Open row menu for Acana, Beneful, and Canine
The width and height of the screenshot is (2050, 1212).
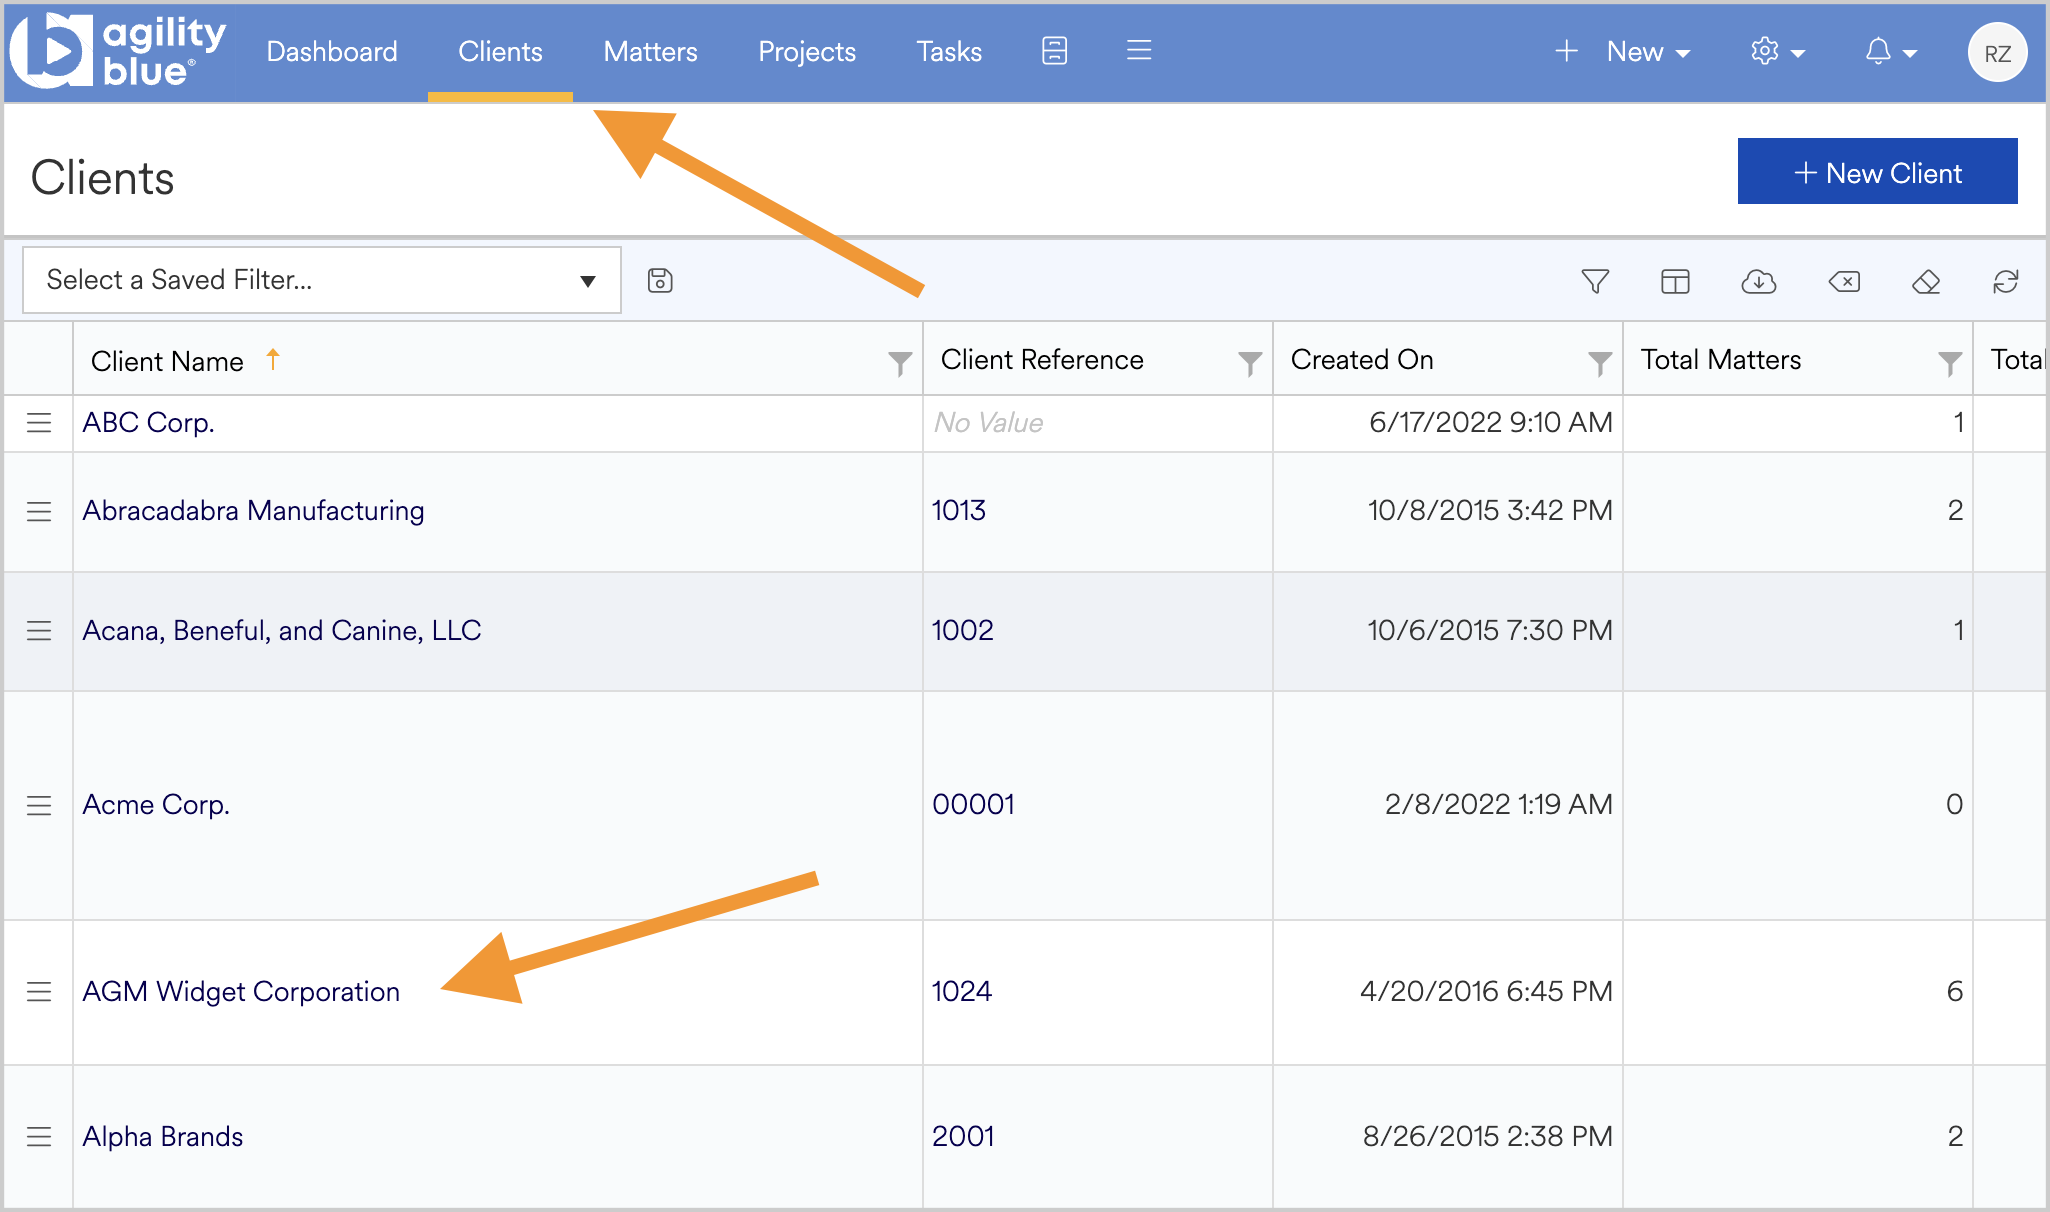[39, 631]
